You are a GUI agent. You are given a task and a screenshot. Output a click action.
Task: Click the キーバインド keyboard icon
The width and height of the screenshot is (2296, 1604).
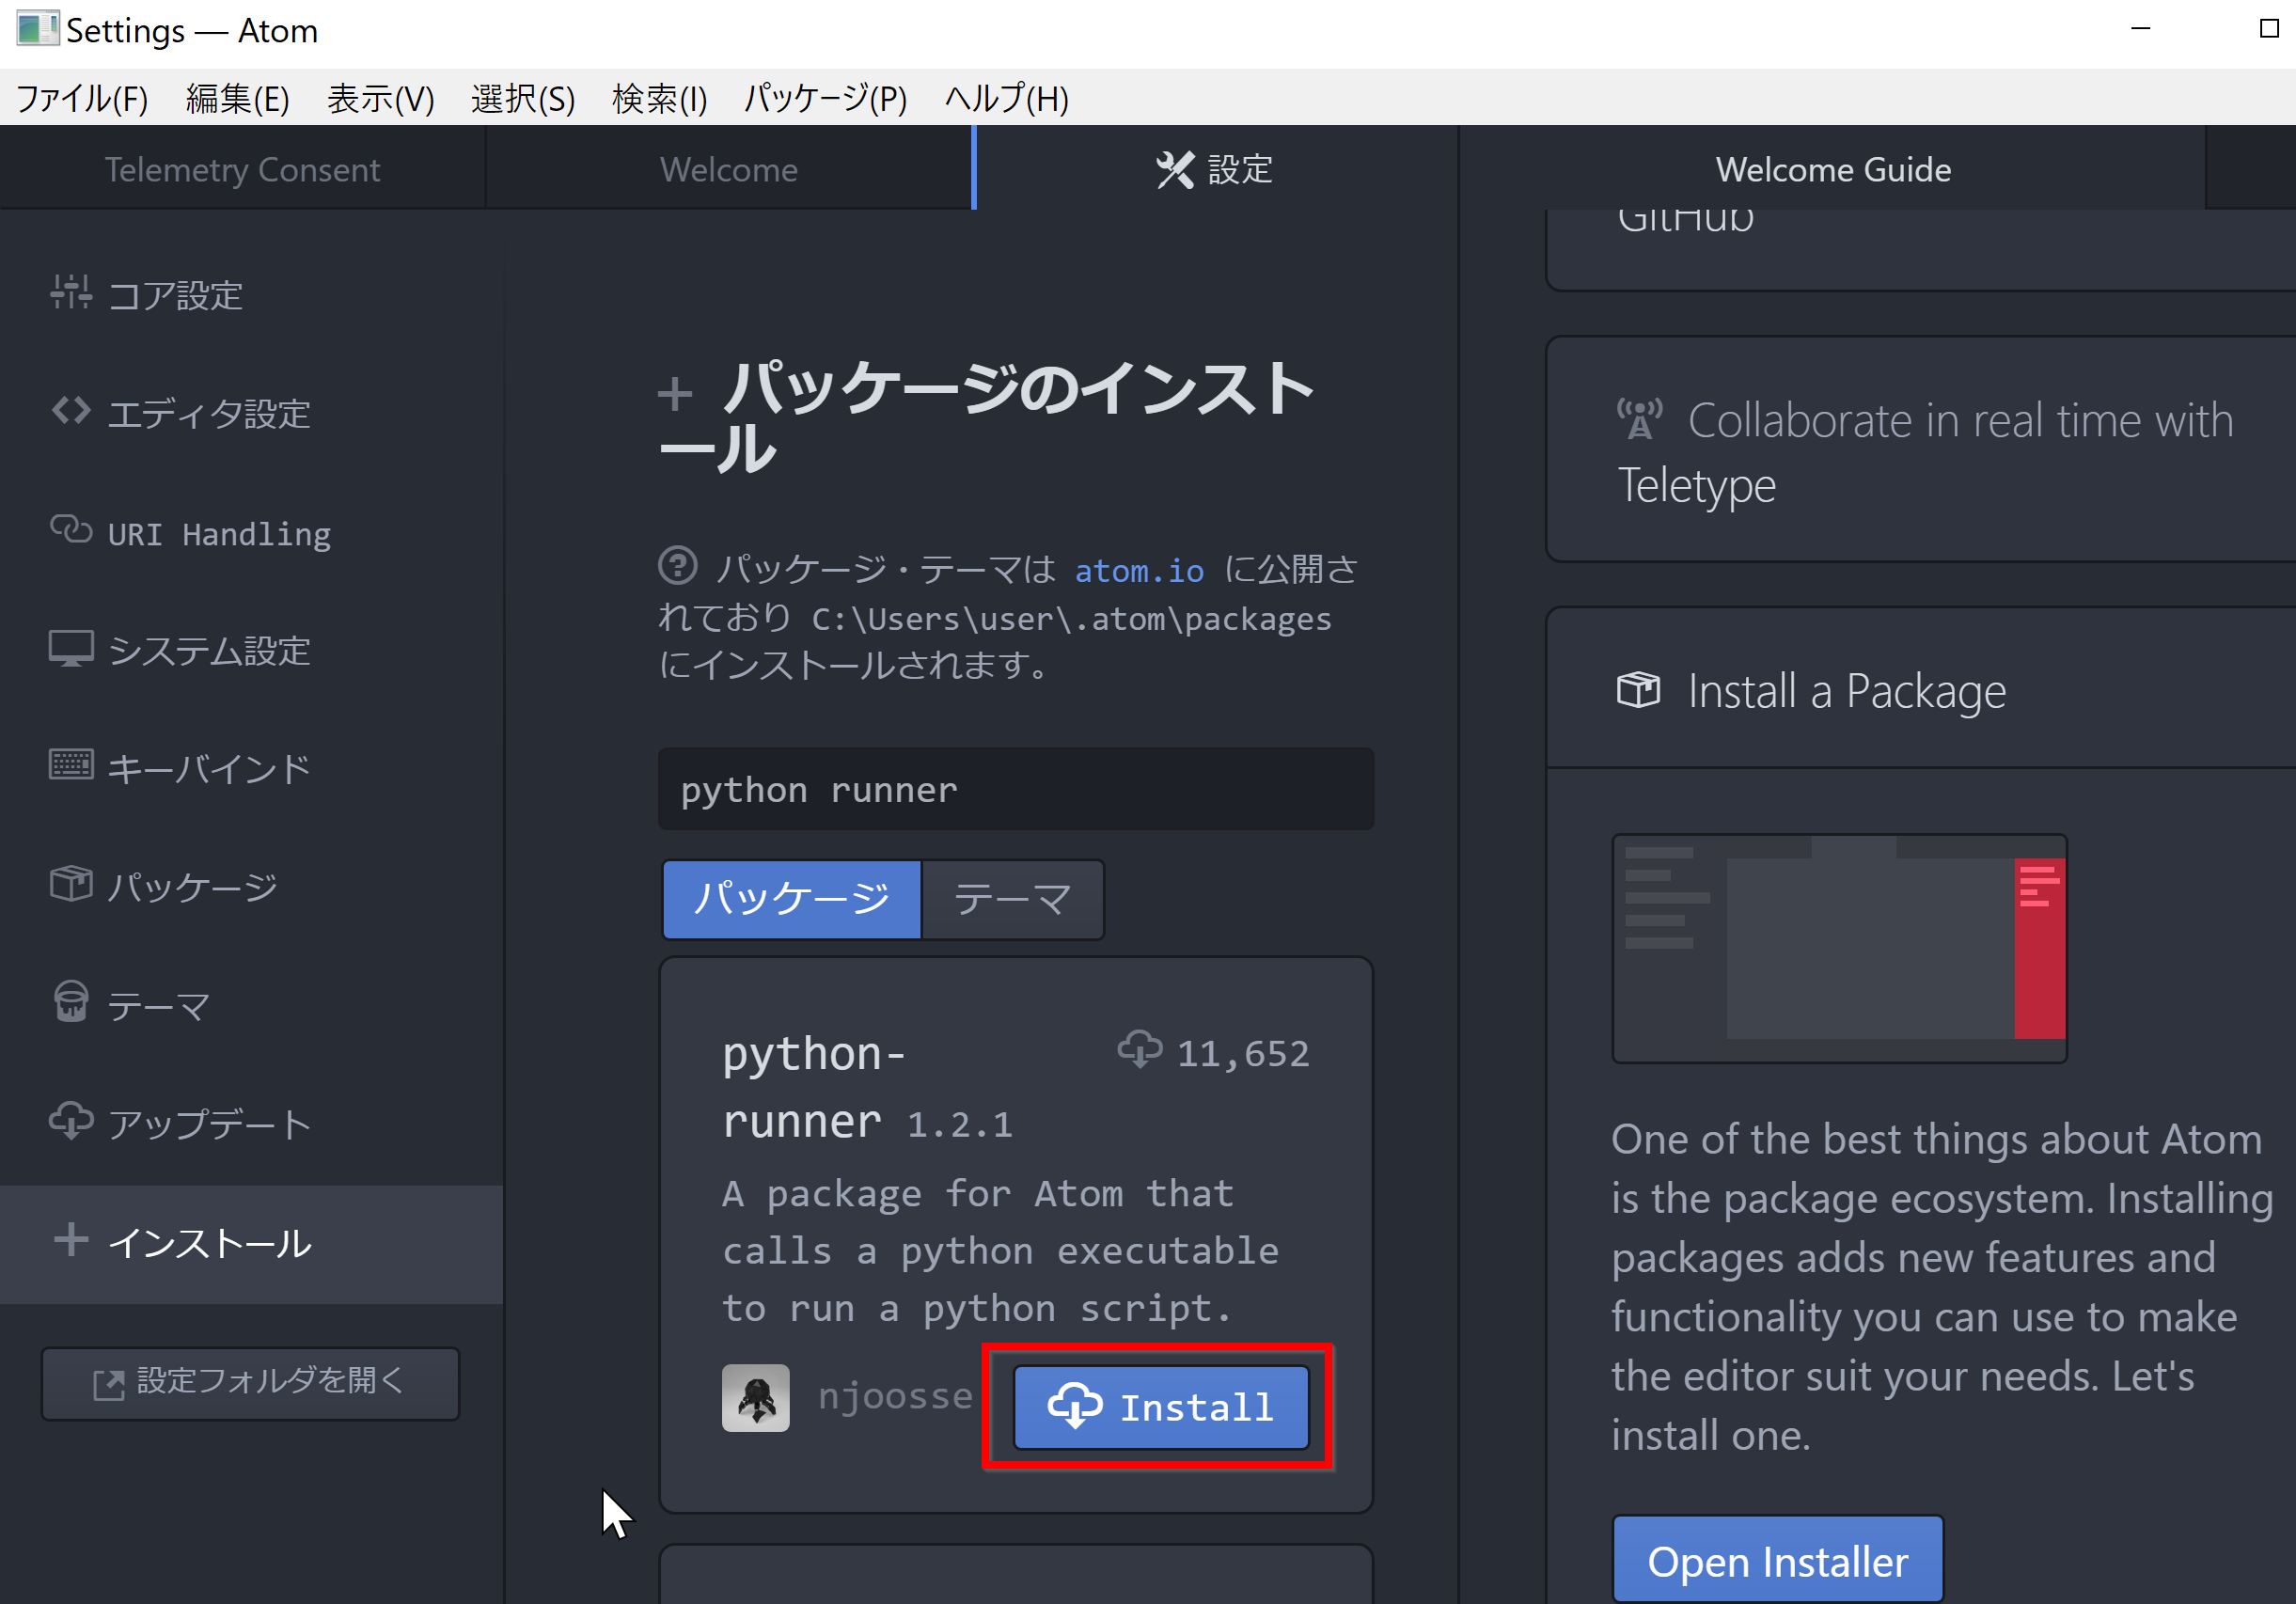[x=71, y=766]
